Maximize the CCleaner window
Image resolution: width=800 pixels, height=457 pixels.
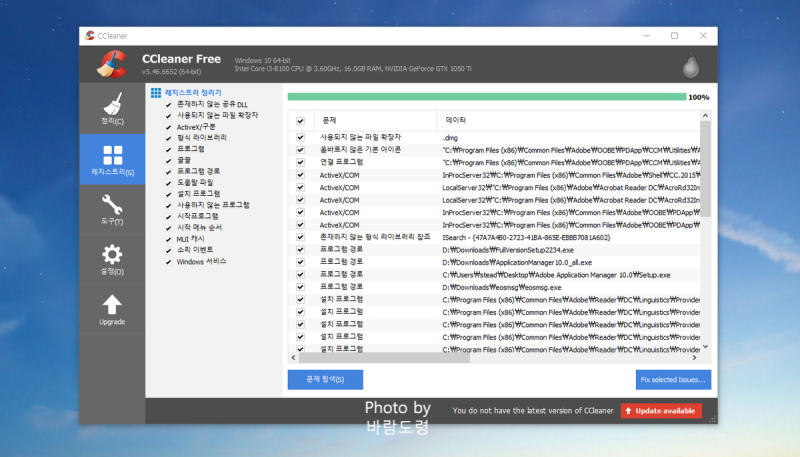pos(674,36)
